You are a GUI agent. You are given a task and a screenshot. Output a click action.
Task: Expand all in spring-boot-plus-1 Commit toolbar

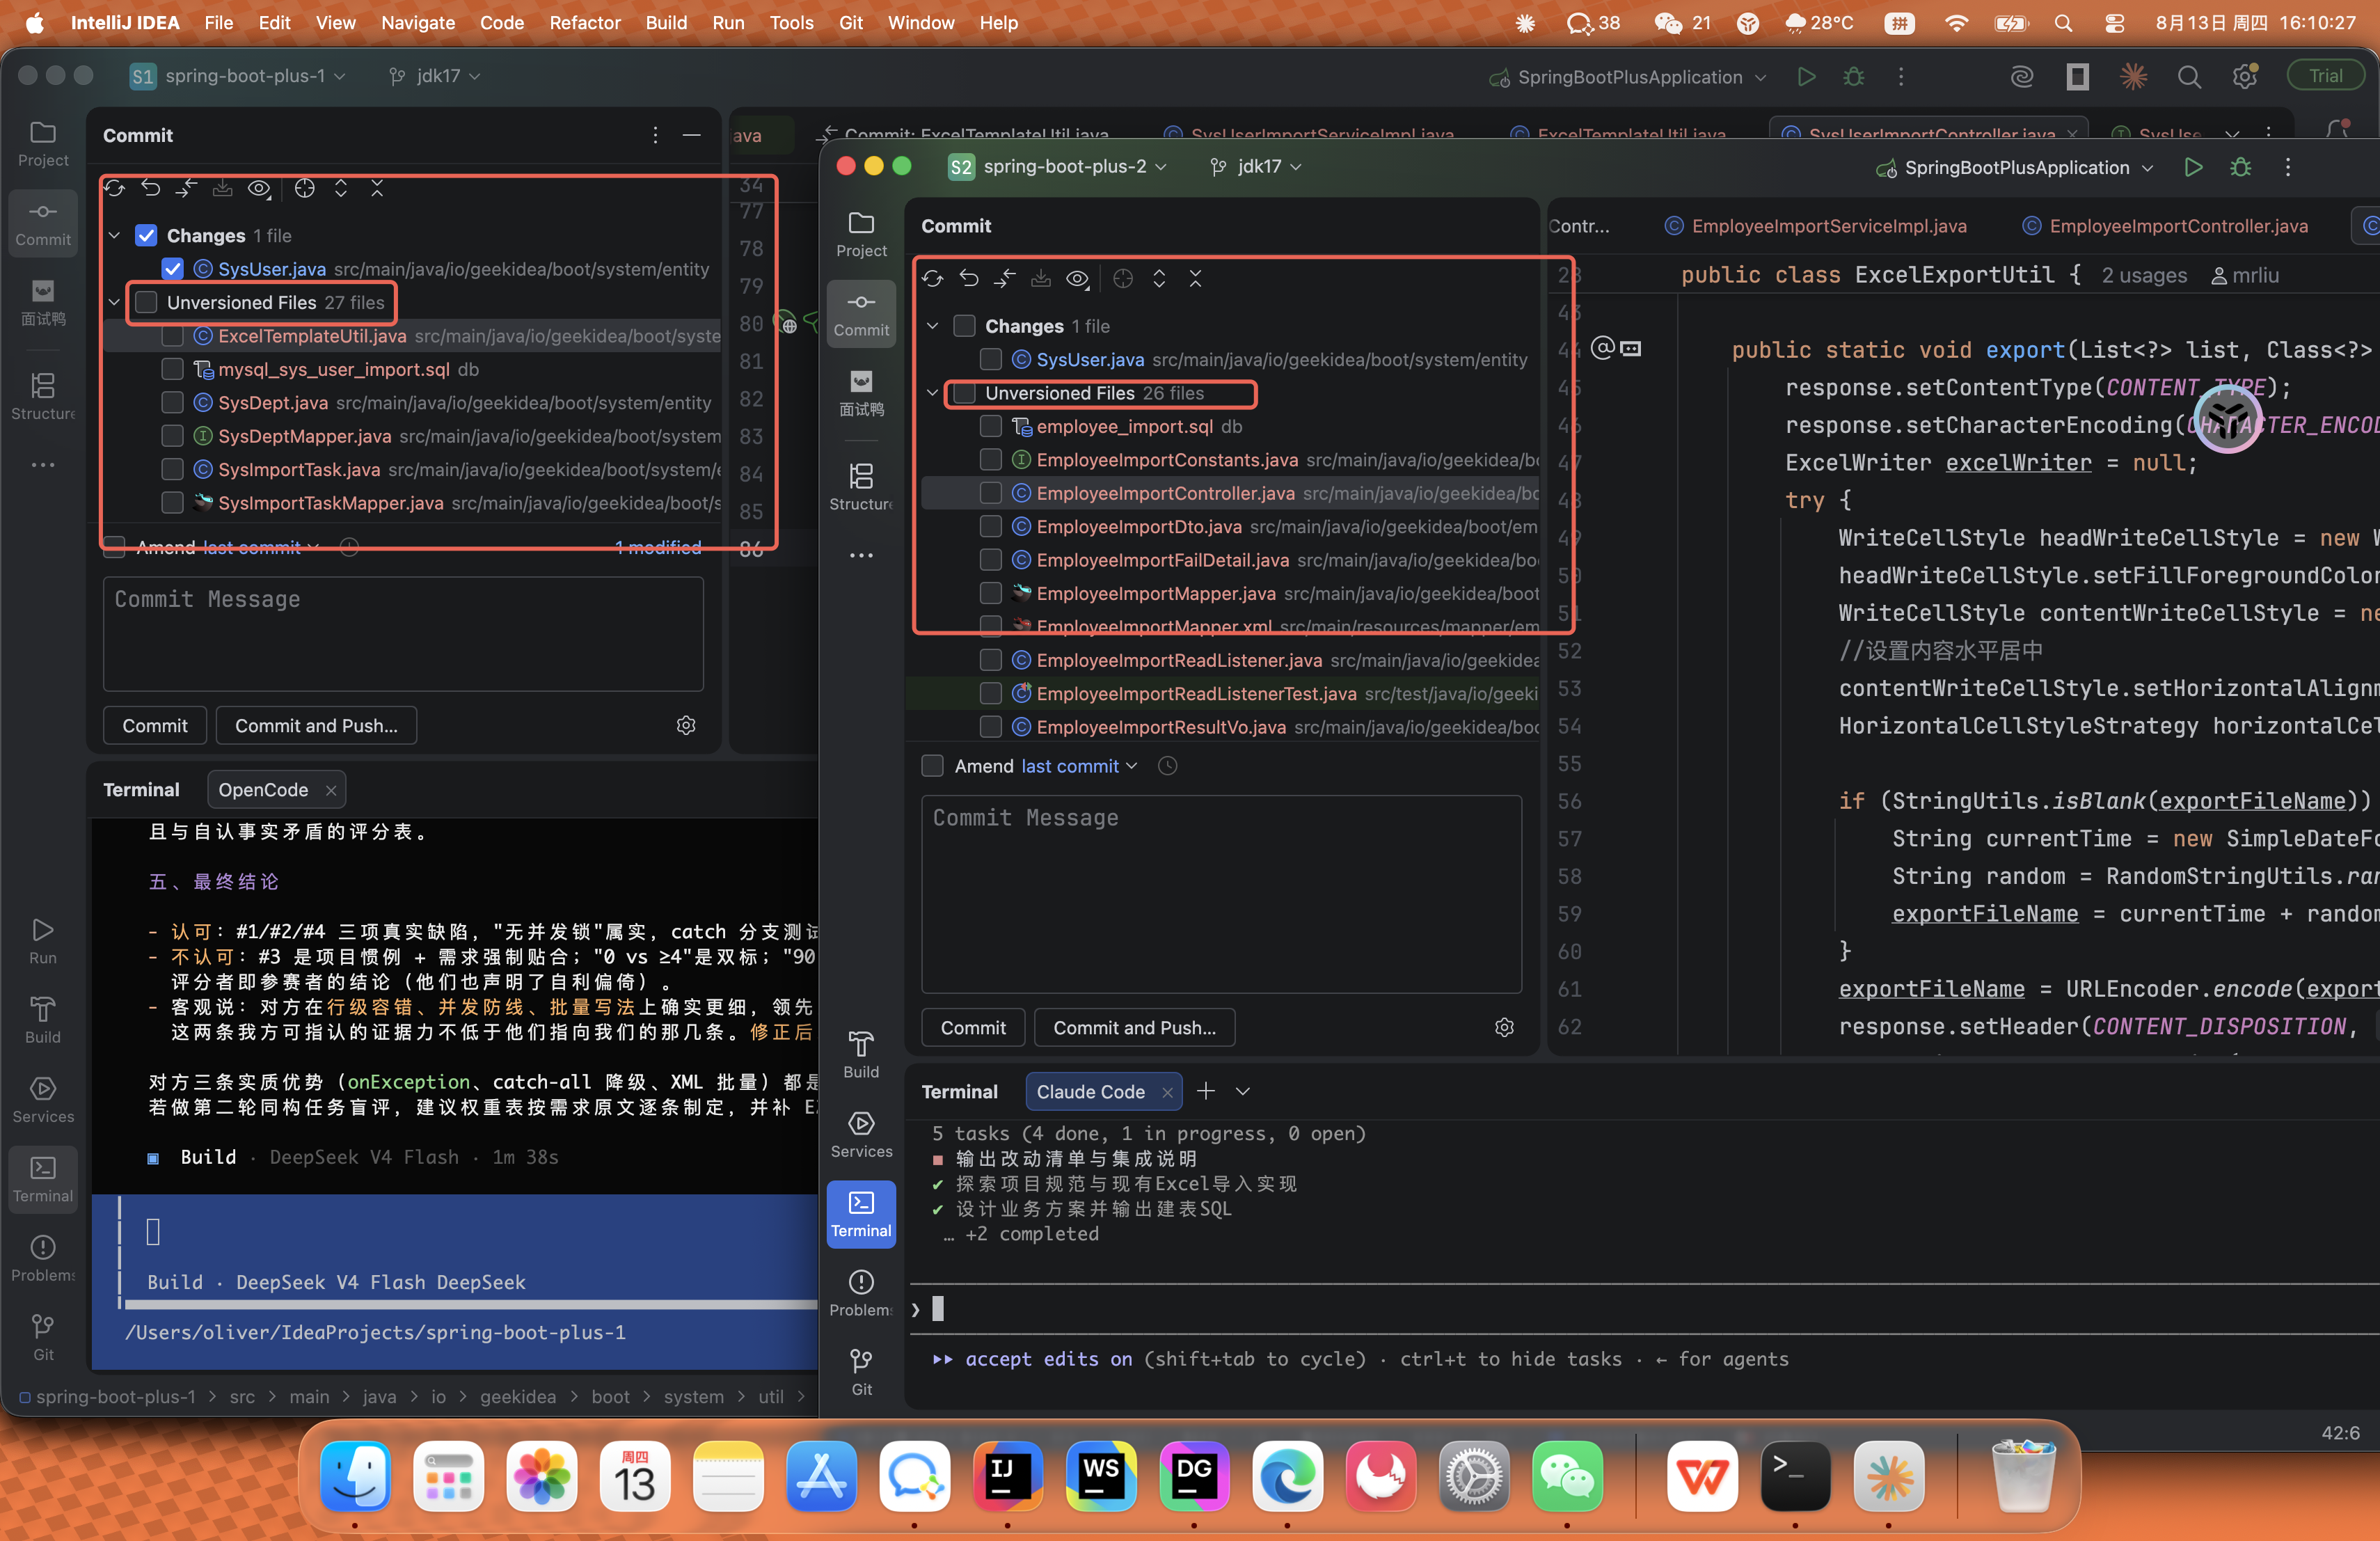[341, 188]
